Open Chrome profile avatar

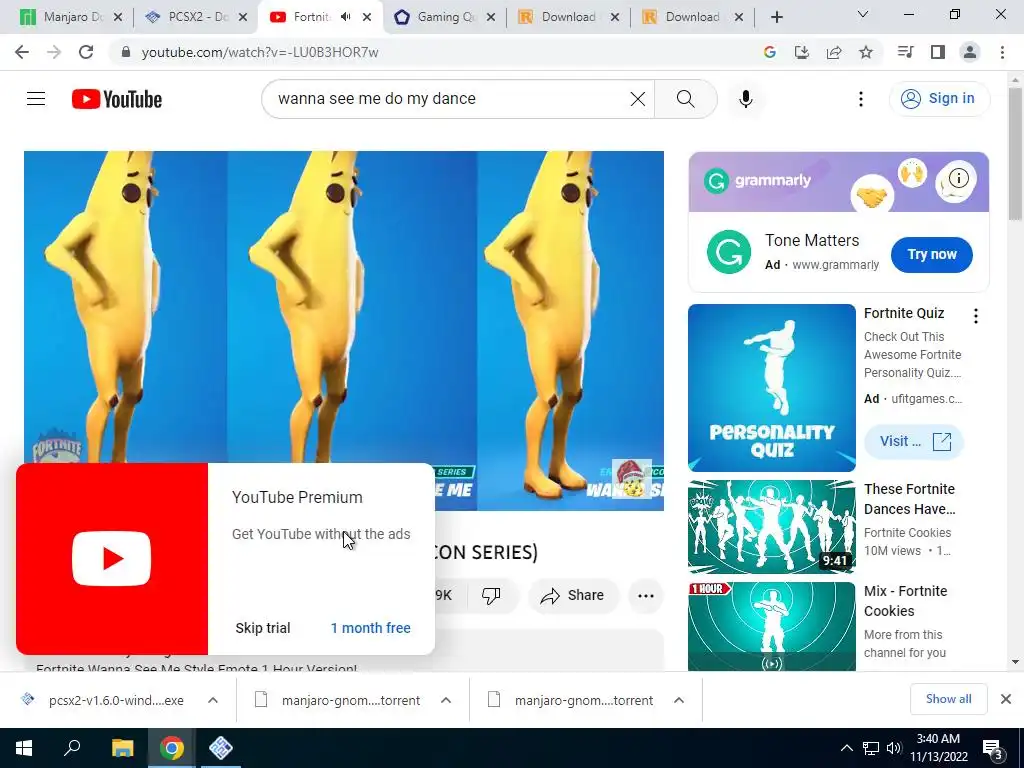click(970, 52)
